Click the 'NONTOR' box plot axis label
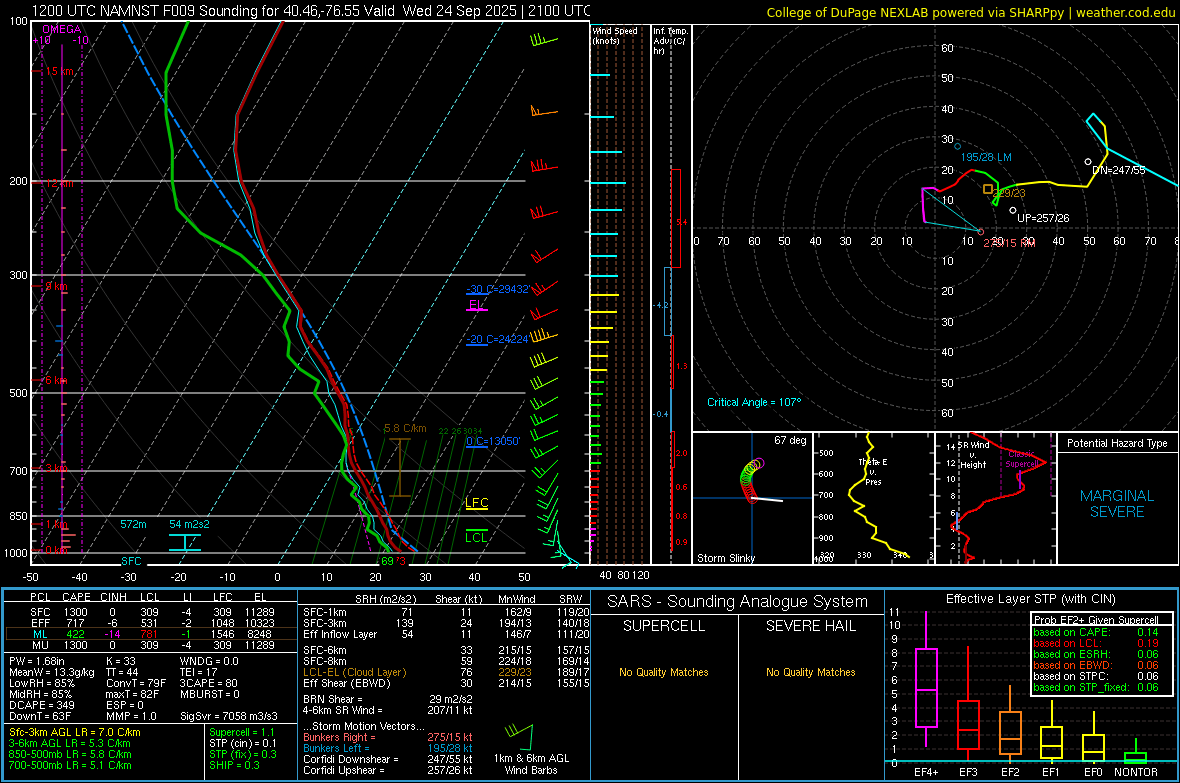The image size is (1180, 783). [1136, 772]
